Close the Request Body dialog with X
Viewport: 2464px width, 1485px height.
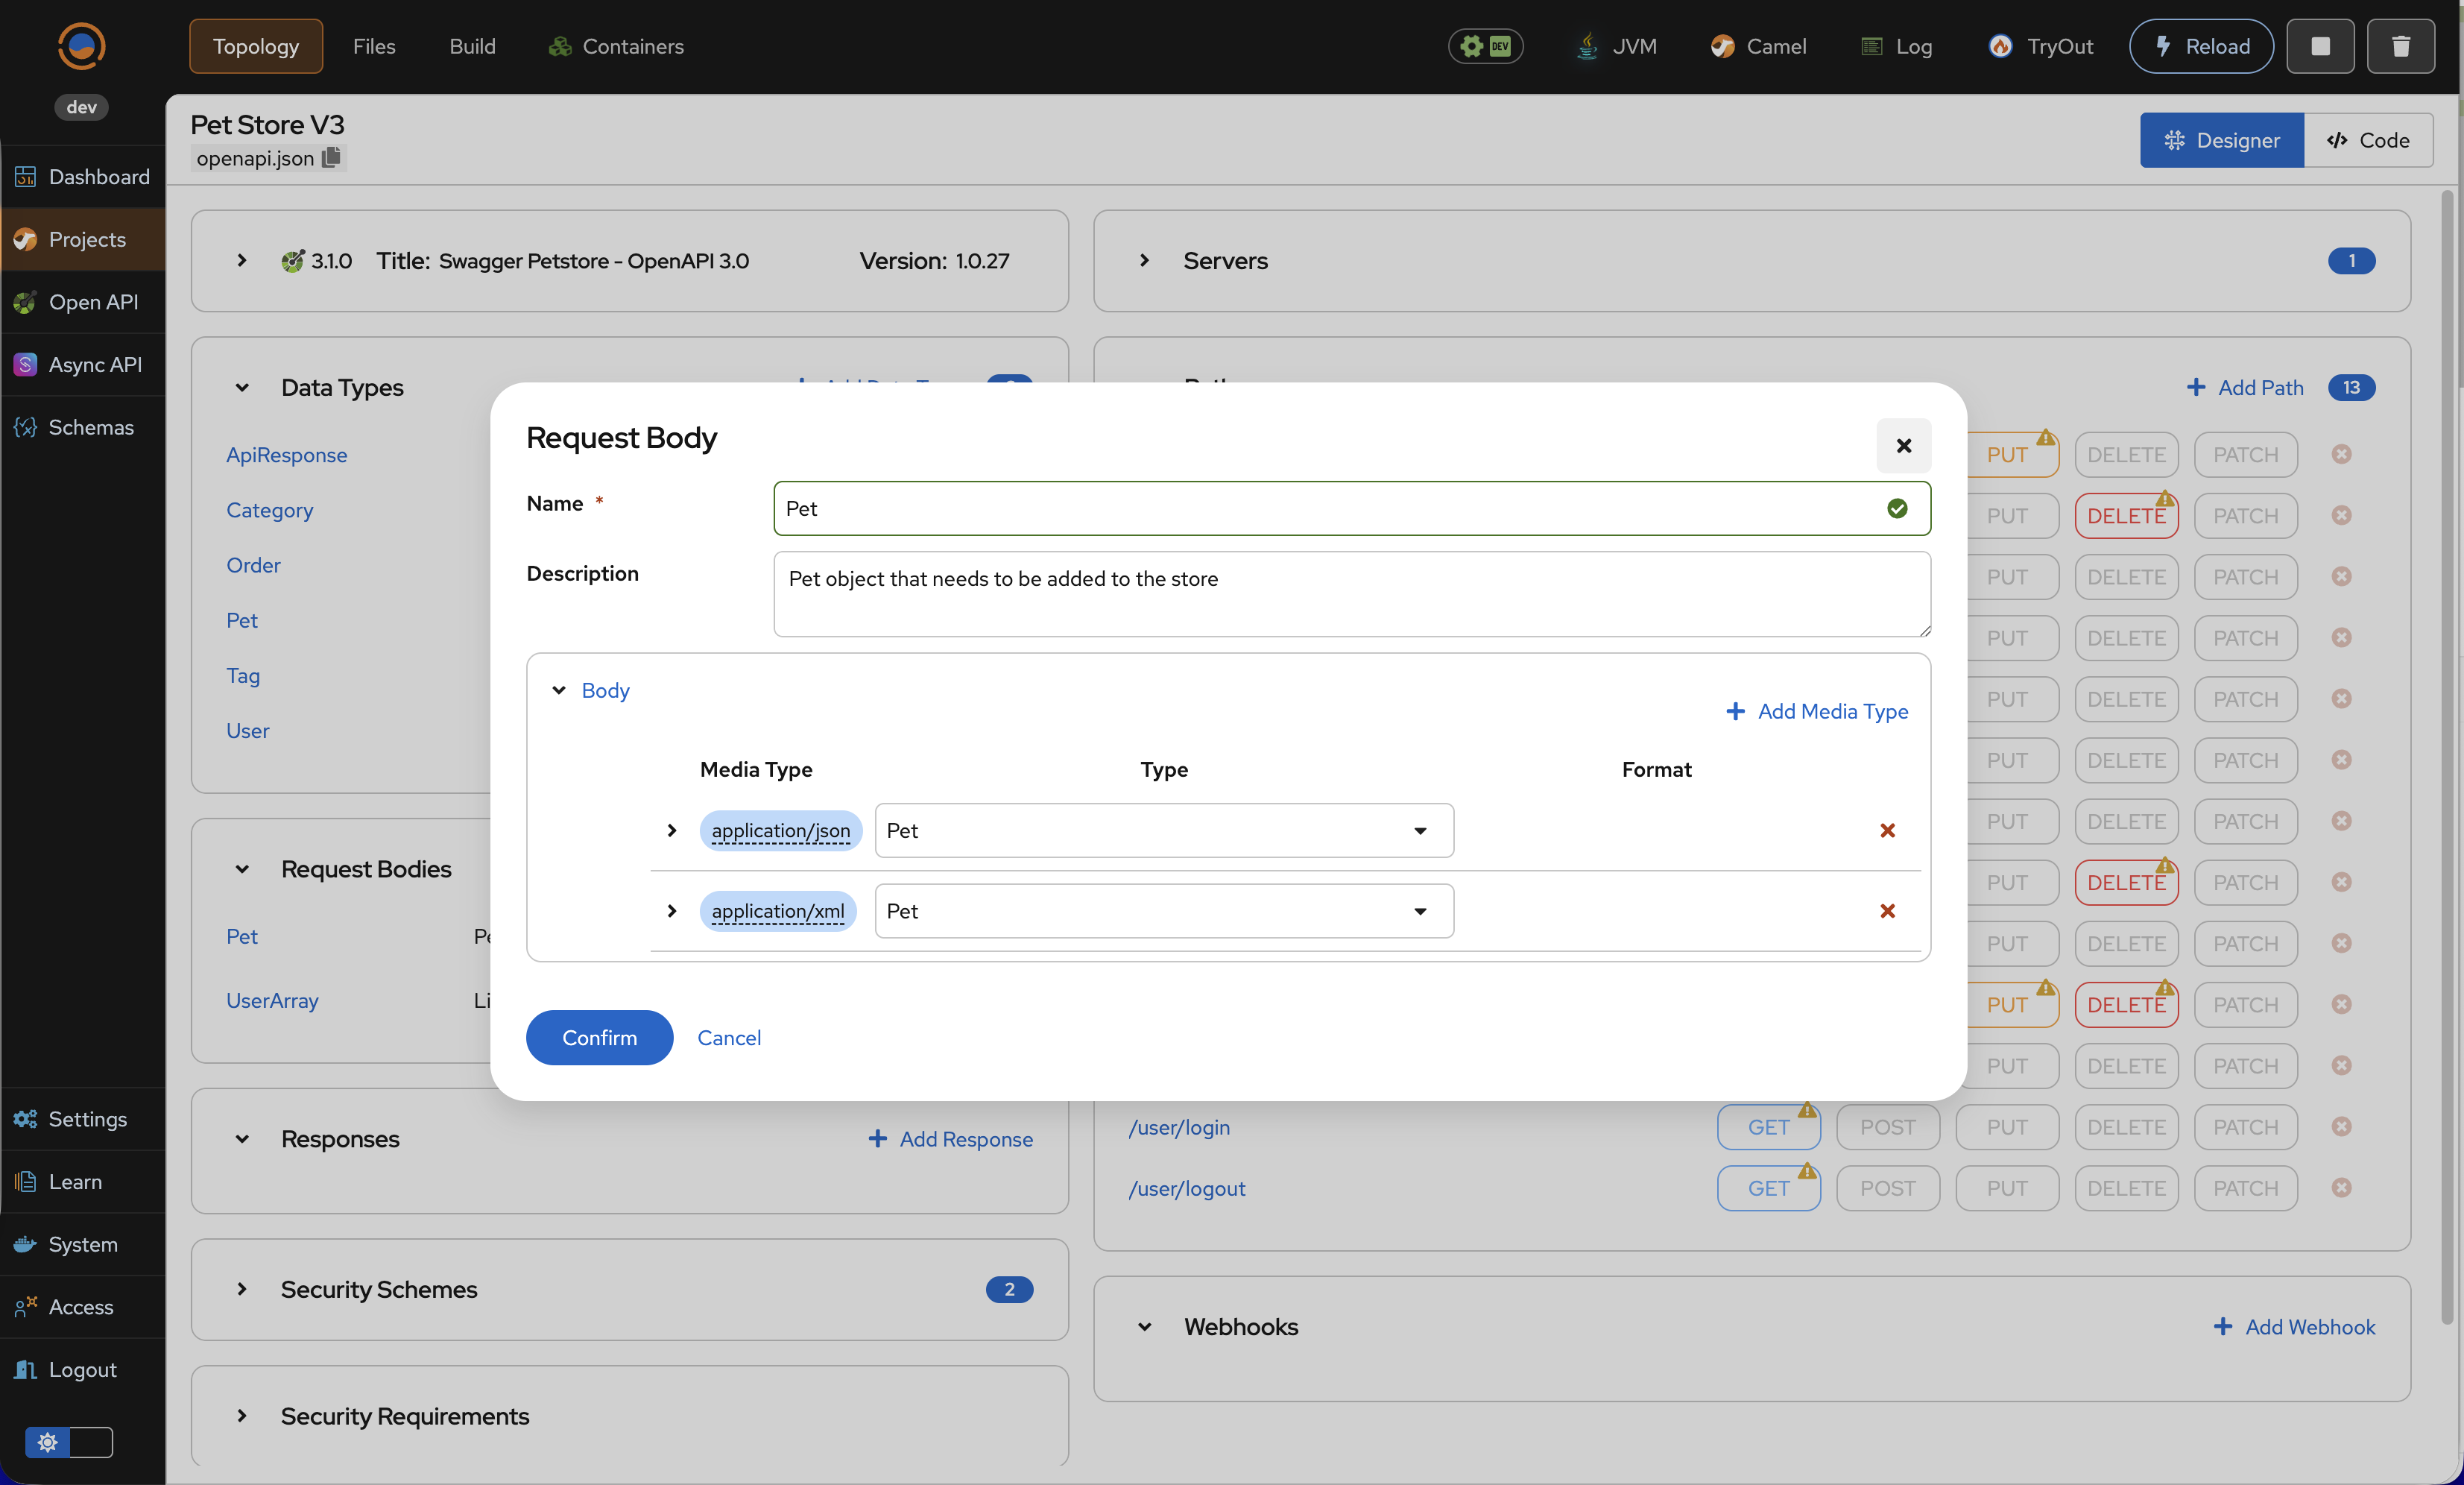pyautogui.click(x=1903, y=446)
